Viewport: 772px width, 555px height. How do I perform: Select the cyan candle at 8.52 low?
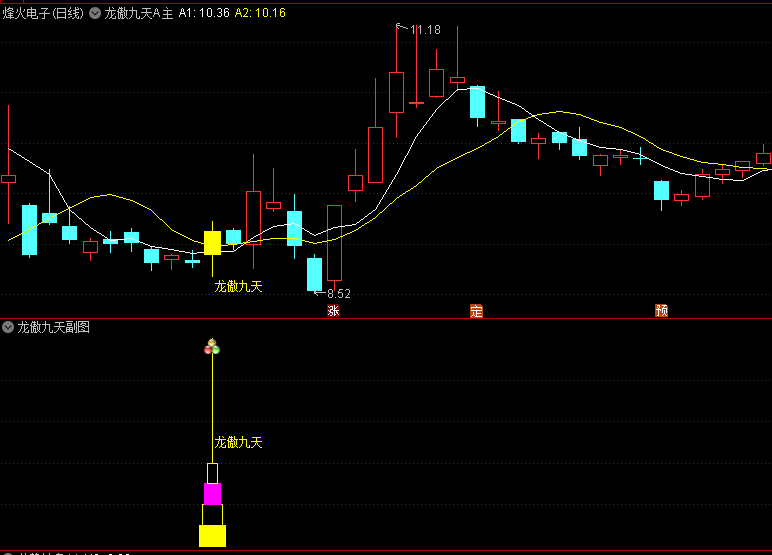pos(315,274)
